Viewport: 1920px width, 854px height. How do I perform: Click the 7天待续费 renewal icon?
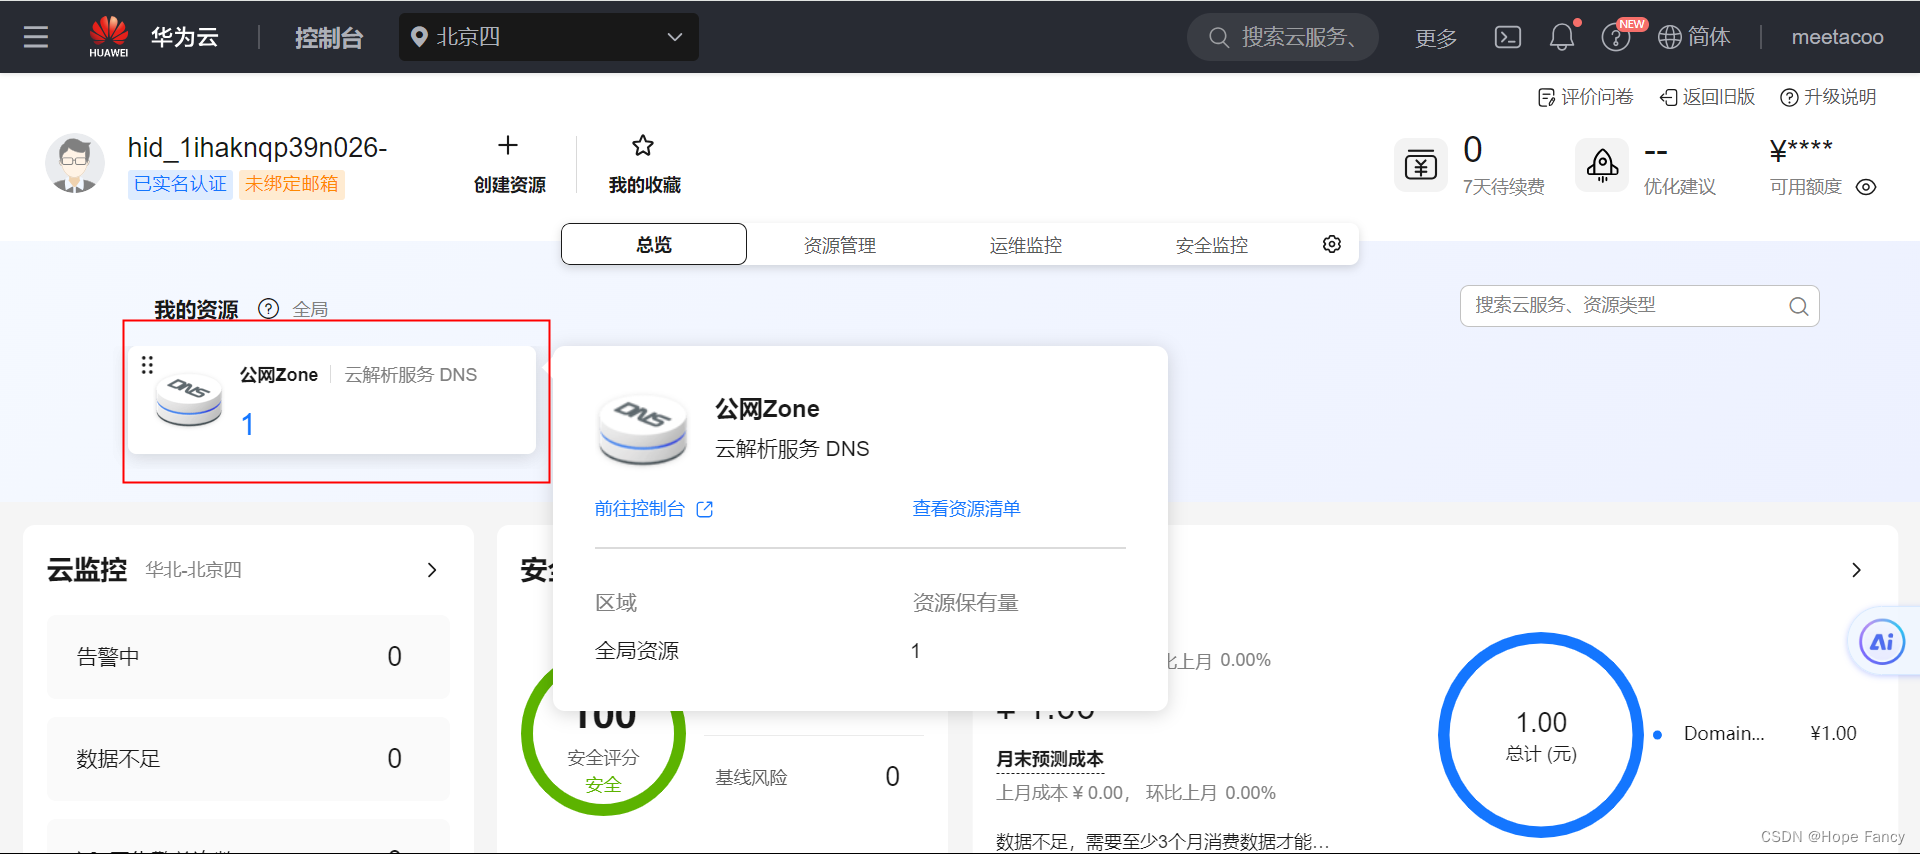pyautogui.click(x=1421, y=165)
